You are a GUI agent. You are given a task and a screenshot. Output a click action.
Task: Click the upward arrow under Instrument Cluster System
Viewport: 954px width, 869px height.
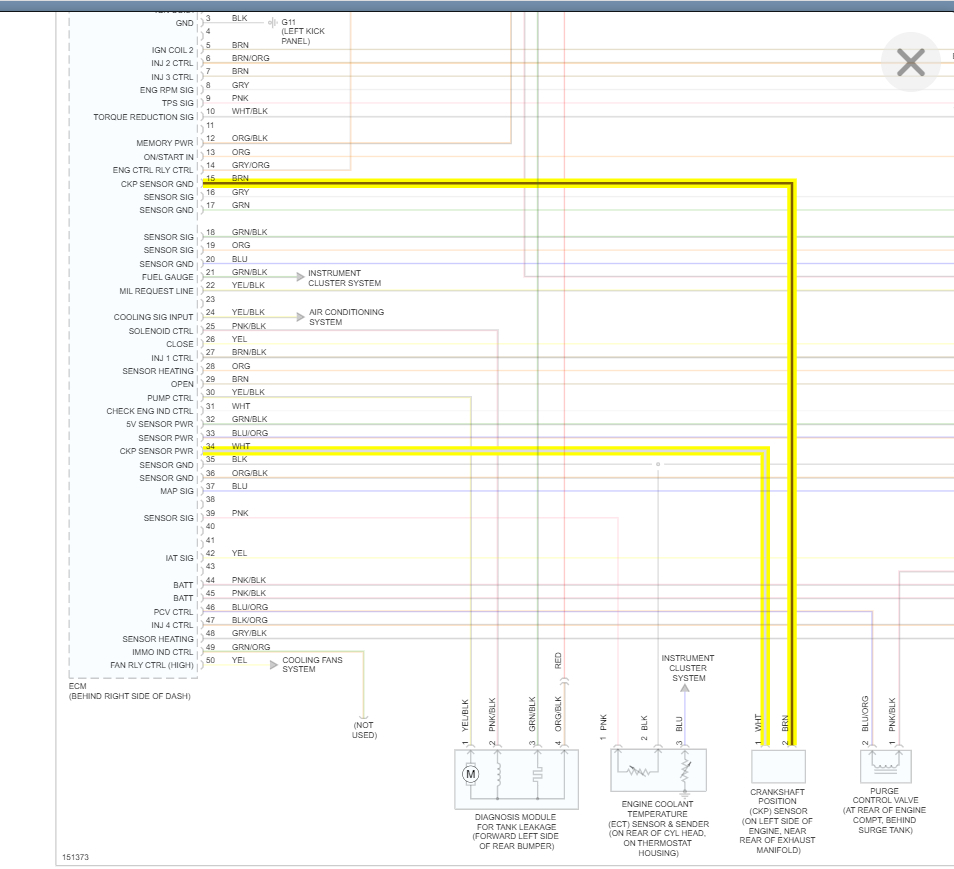pos(685,689)
